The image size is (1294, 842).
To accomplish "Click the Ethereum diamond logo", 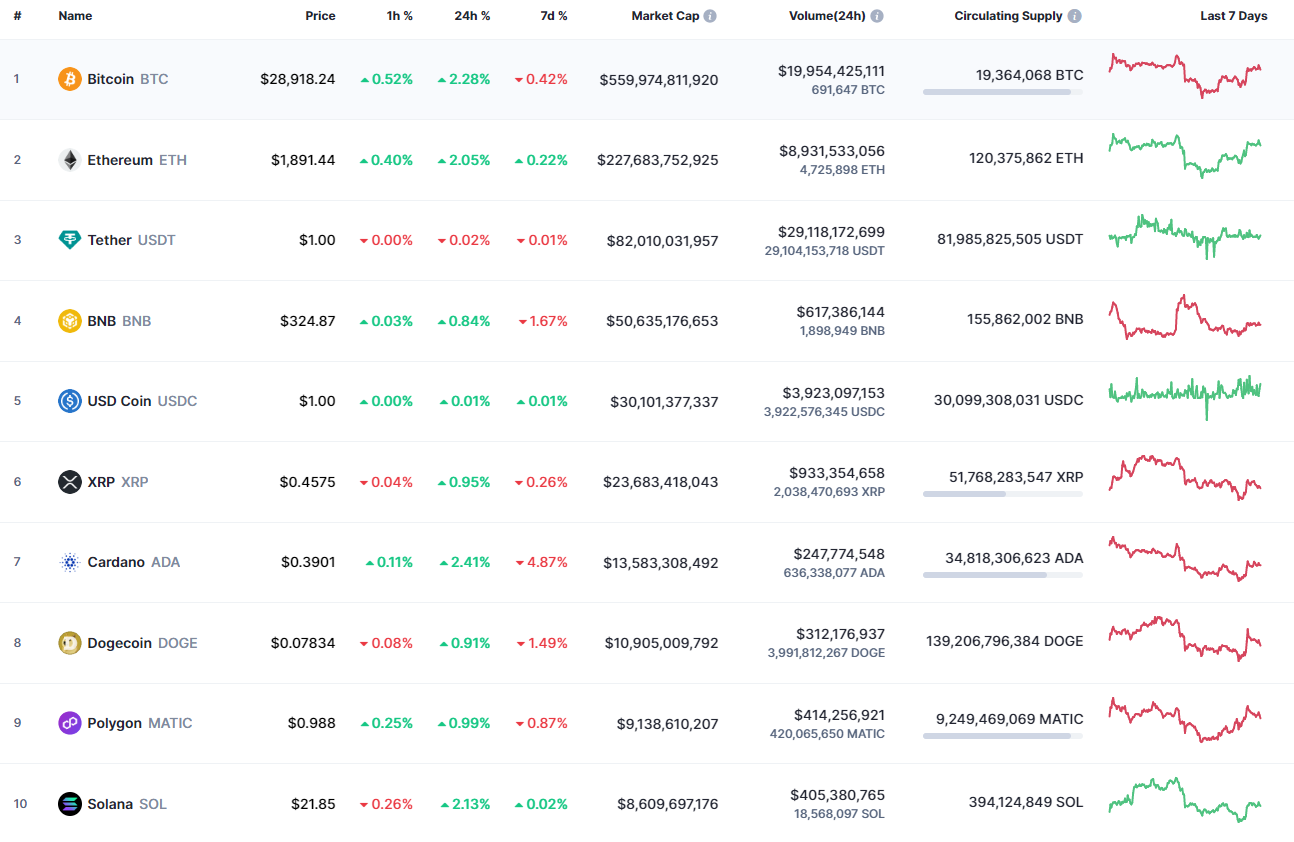I will pyautogui.click(x=68, y=159).
